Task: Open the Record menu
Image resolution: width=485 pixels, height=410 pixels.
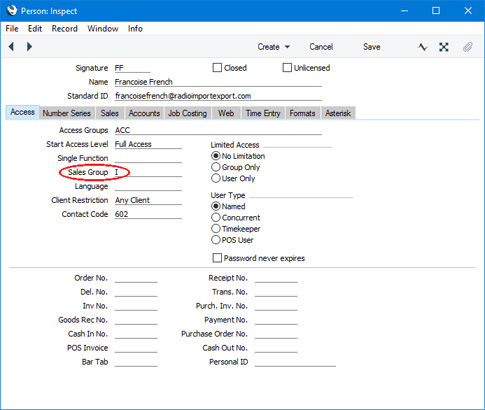Action: click(64, 29)
